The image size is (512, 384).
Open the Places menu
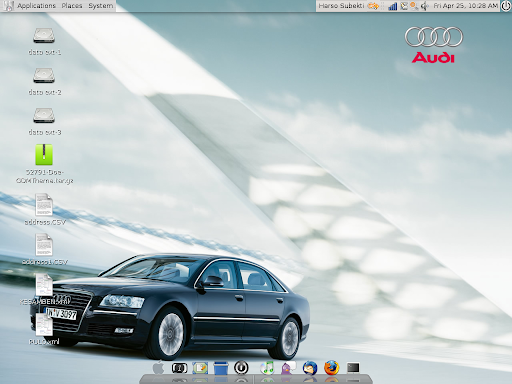point(72,6)
